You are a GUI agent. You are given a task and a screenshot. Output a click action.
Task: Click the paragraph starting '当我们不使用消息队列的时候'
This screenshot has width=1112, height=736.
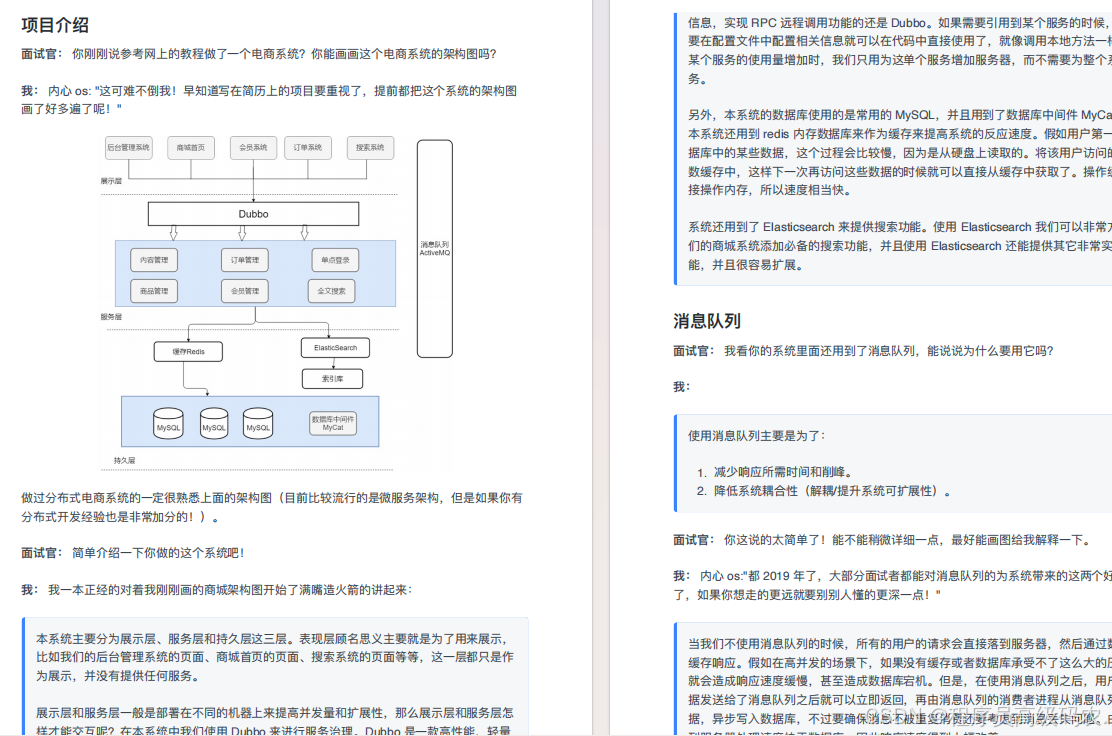(x=900, y=688)
